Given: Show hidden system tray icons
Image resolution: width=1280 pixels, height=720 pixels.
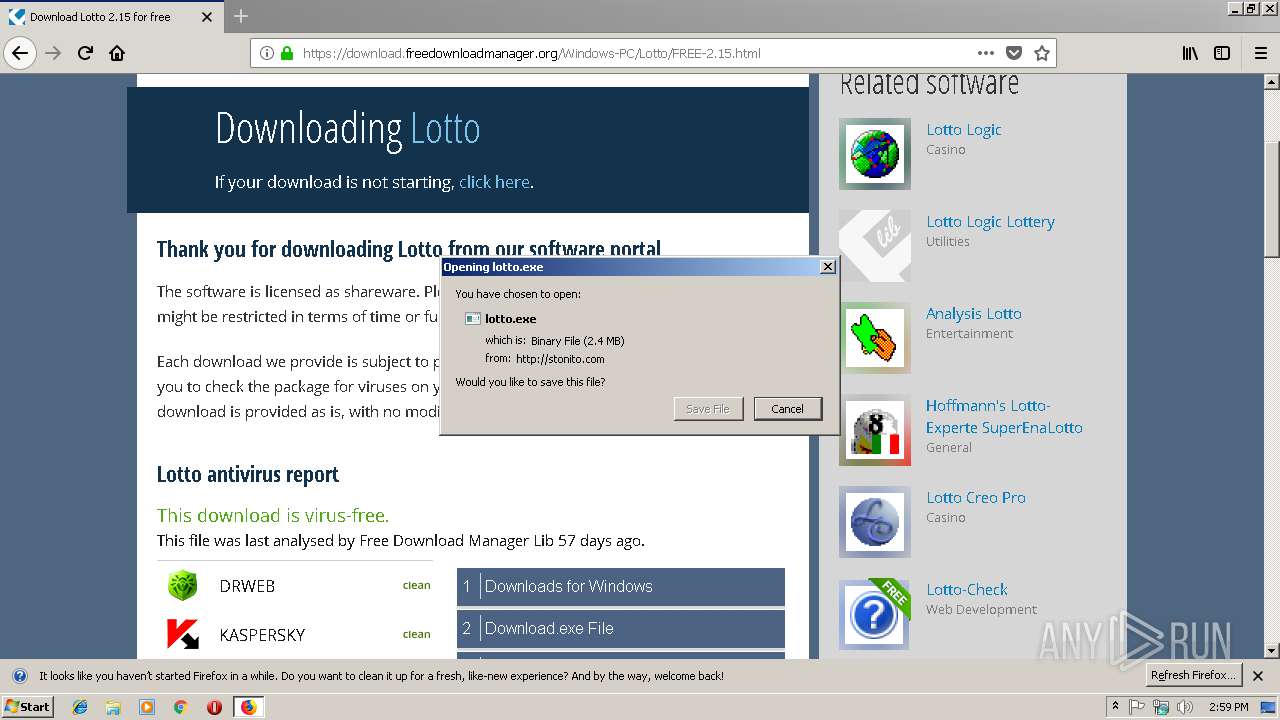Looking at the screenshot, I should tap(1115, 707).
